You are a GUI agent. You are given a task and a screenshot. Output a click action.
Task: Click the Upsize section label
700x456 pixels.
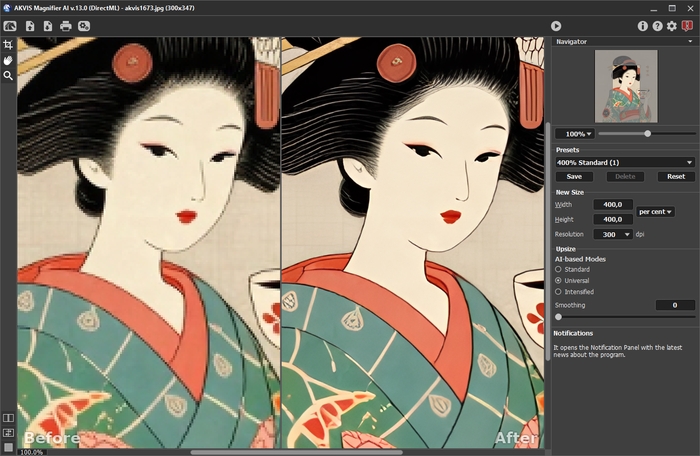coord(565,249)
